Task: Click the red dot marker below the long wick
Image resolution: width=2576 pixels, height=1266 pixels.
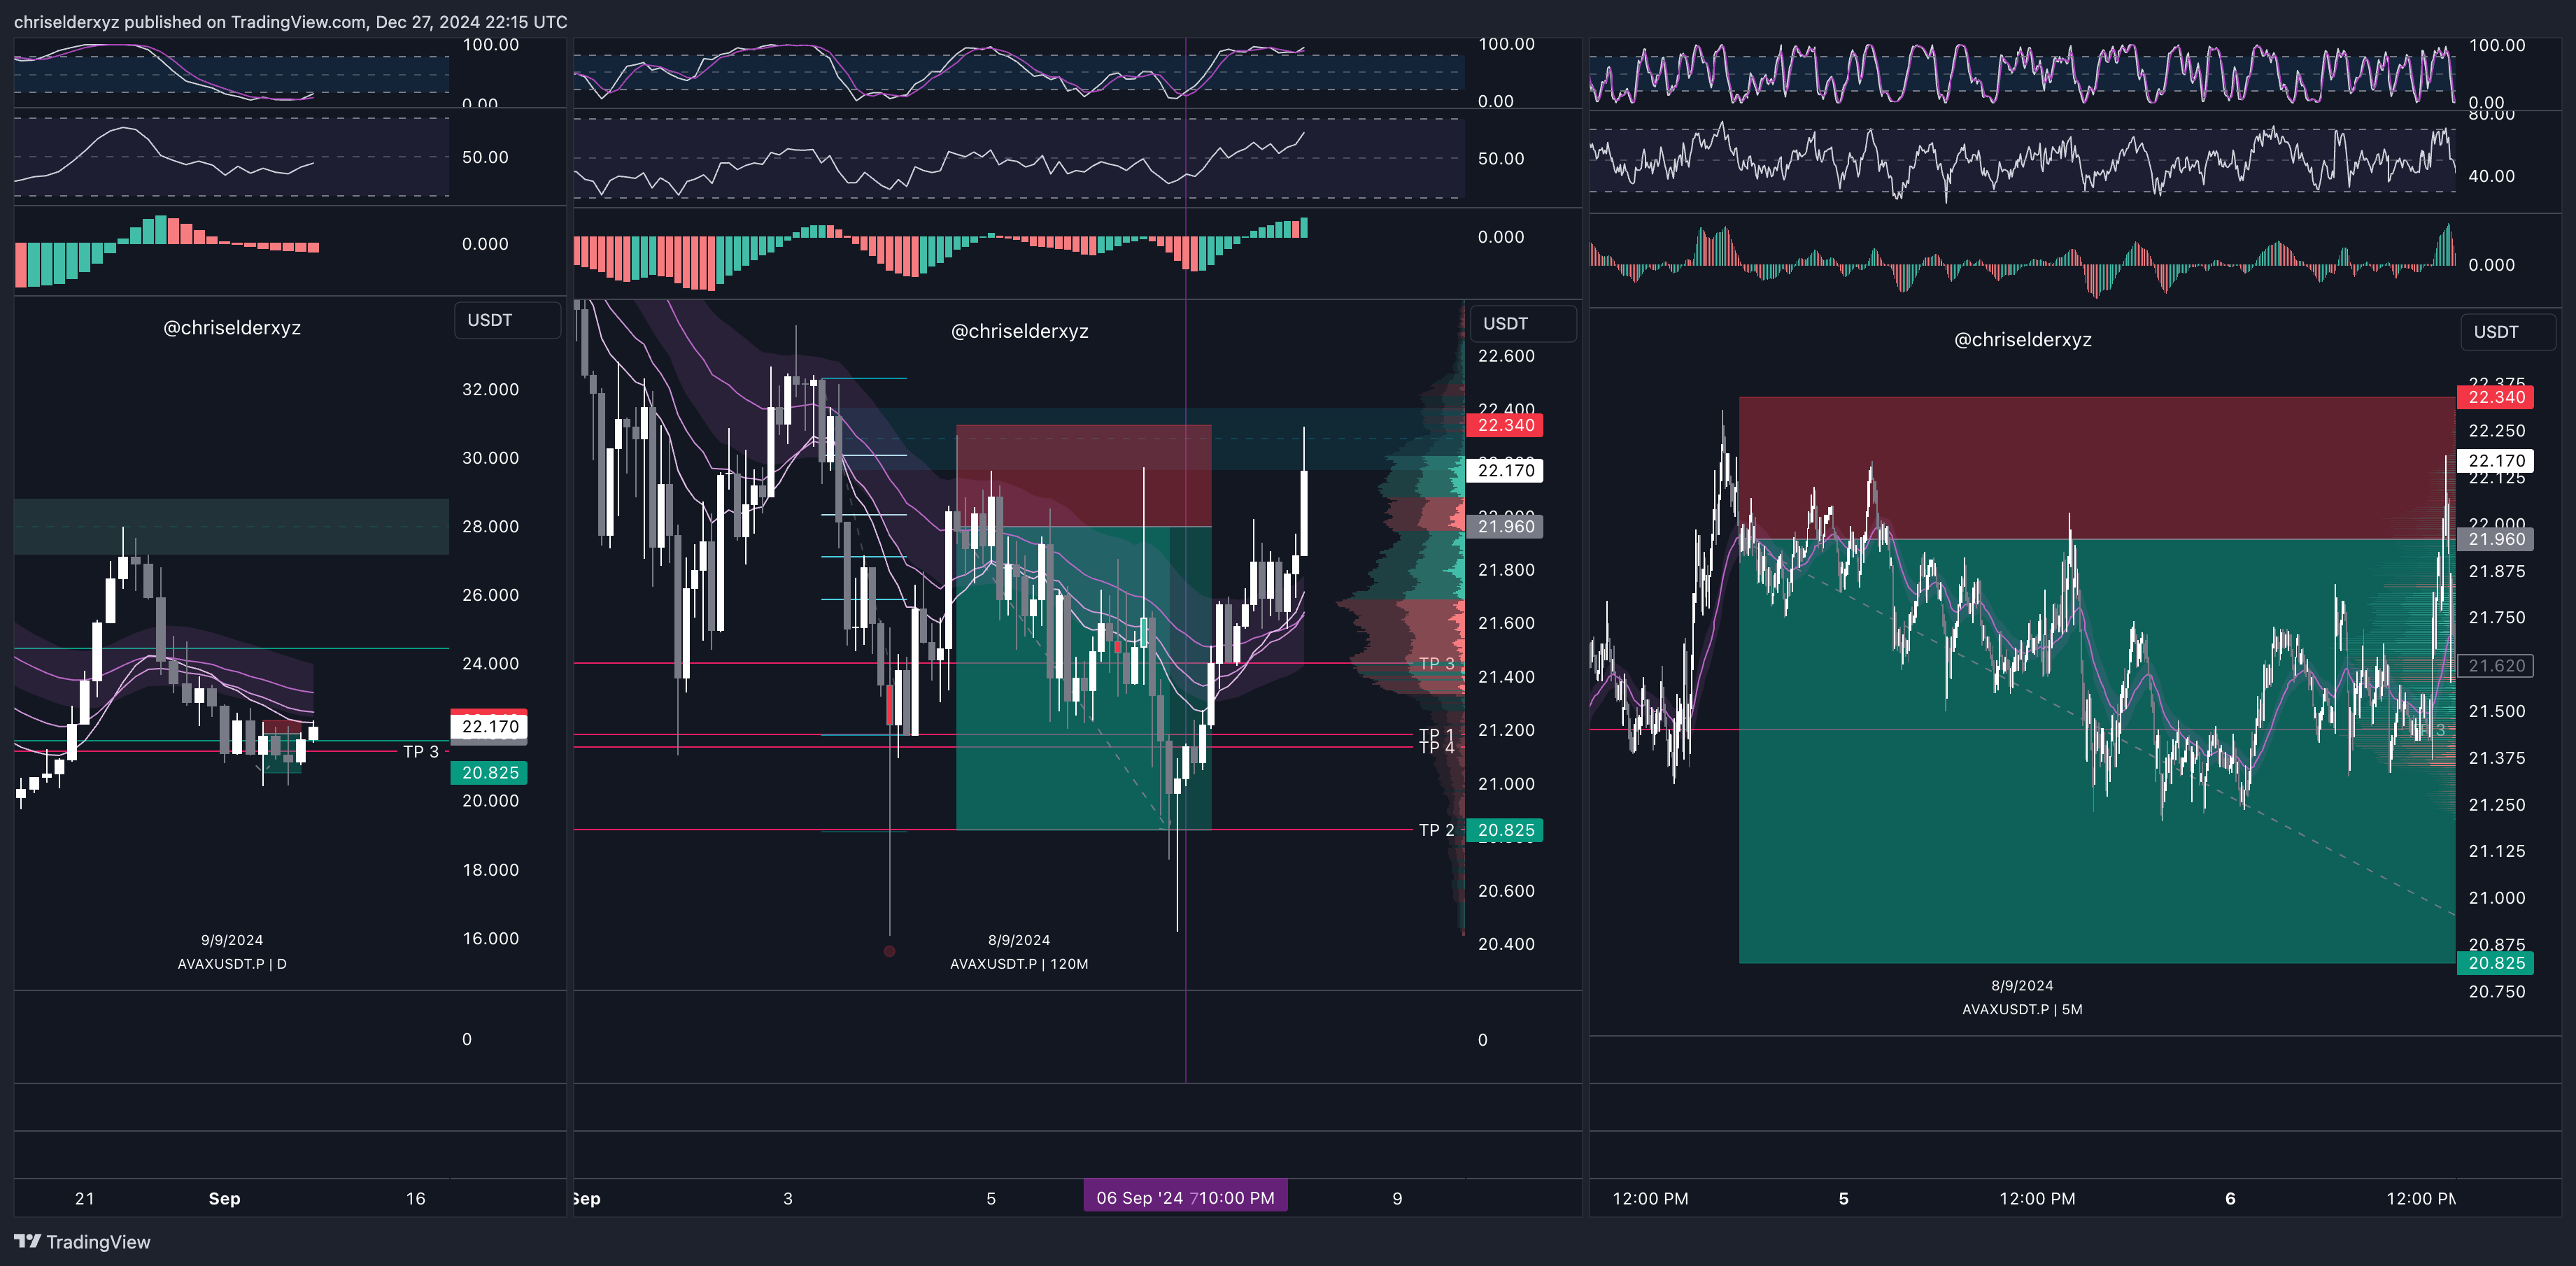Action: tap(889, 951)
